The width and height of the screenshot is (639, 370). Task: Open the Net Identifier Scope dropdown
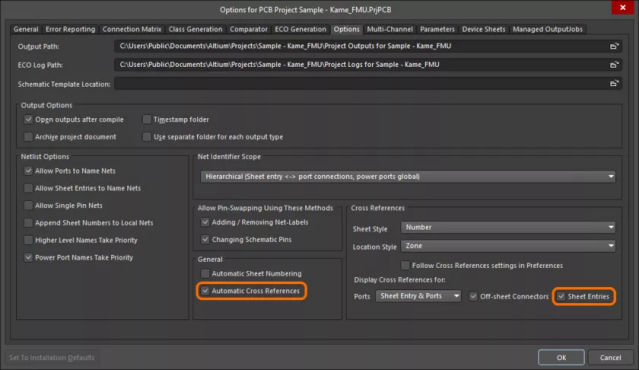(x=408, y=176)
